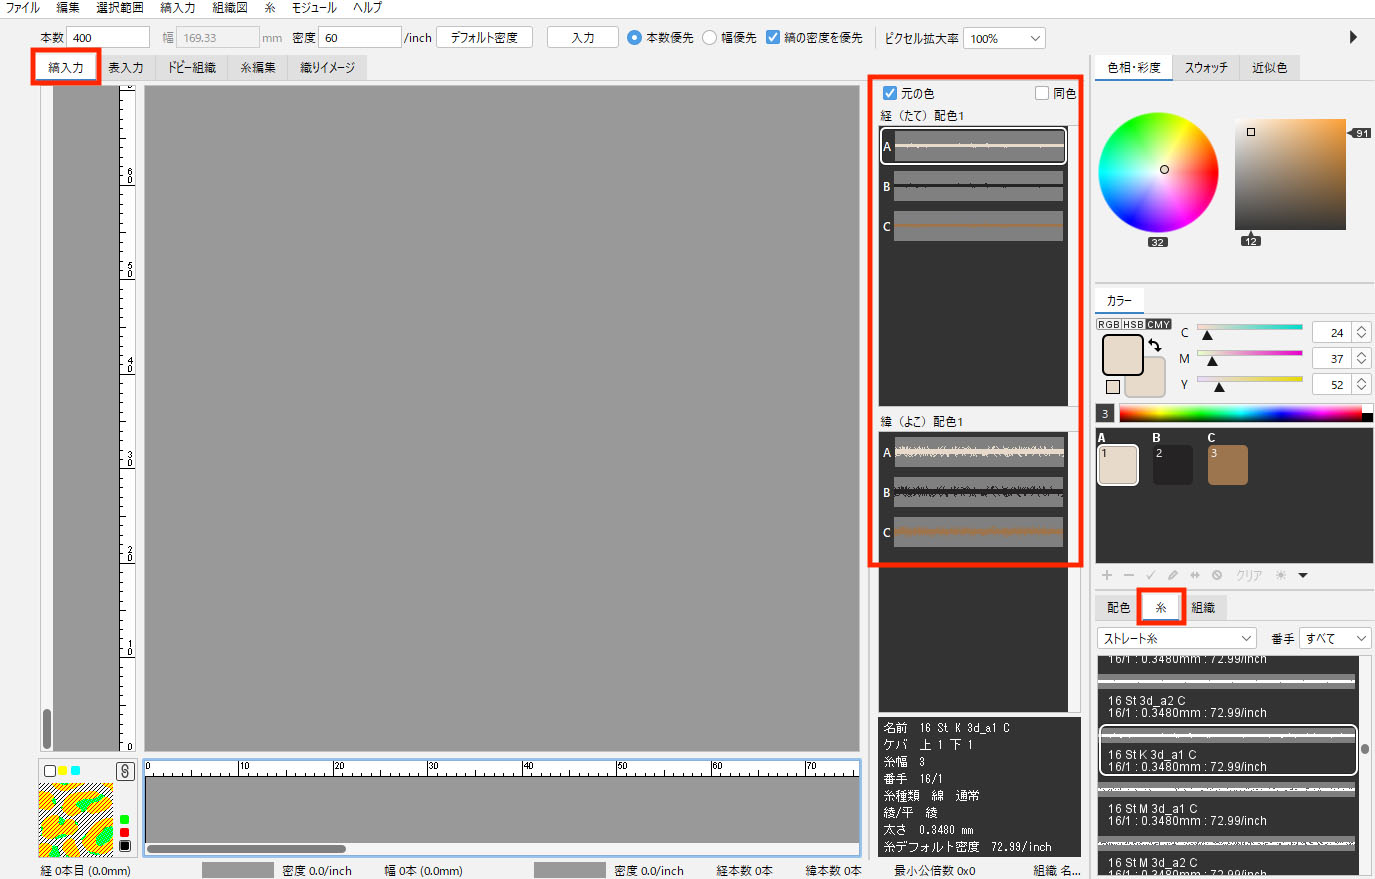Click the plus icon to add color

click(x=1107, y=575)
